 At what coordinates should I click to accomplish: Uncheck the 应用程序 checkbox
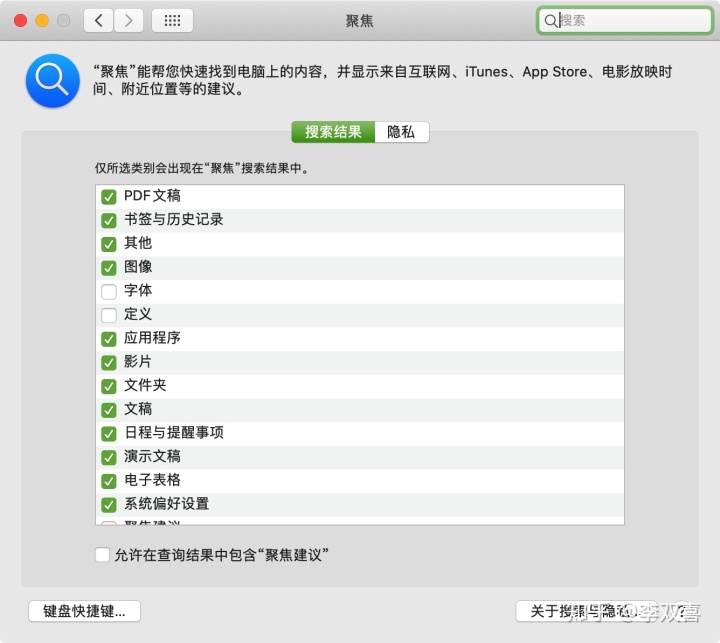pyautogui.click(x=109, y=339)
